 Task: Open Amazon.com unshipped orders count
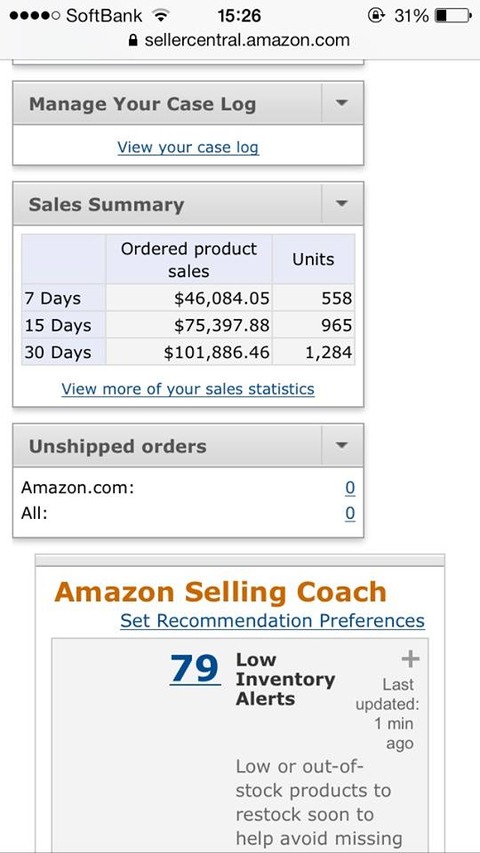[x=350, y=488]
